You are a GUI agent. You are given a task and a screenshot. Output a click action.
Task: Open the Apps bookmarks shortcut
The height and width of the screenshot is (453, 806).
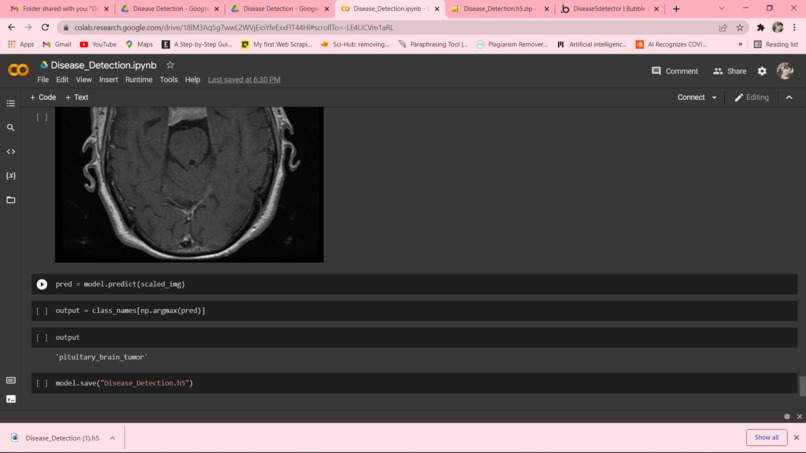point(21,45)
